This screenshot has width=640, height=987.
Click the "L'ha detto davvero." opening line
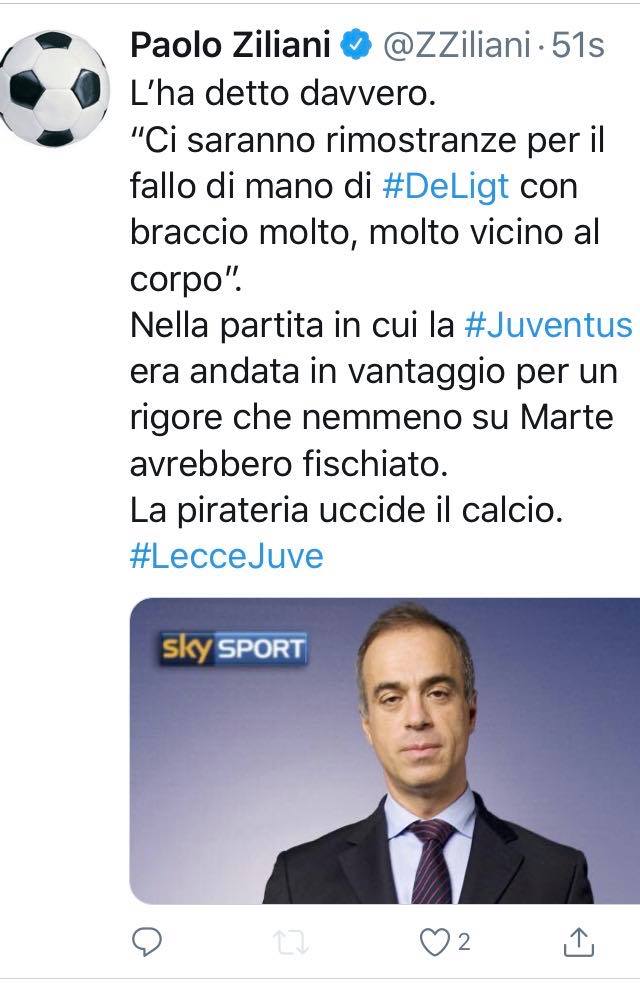coord(283,93)
